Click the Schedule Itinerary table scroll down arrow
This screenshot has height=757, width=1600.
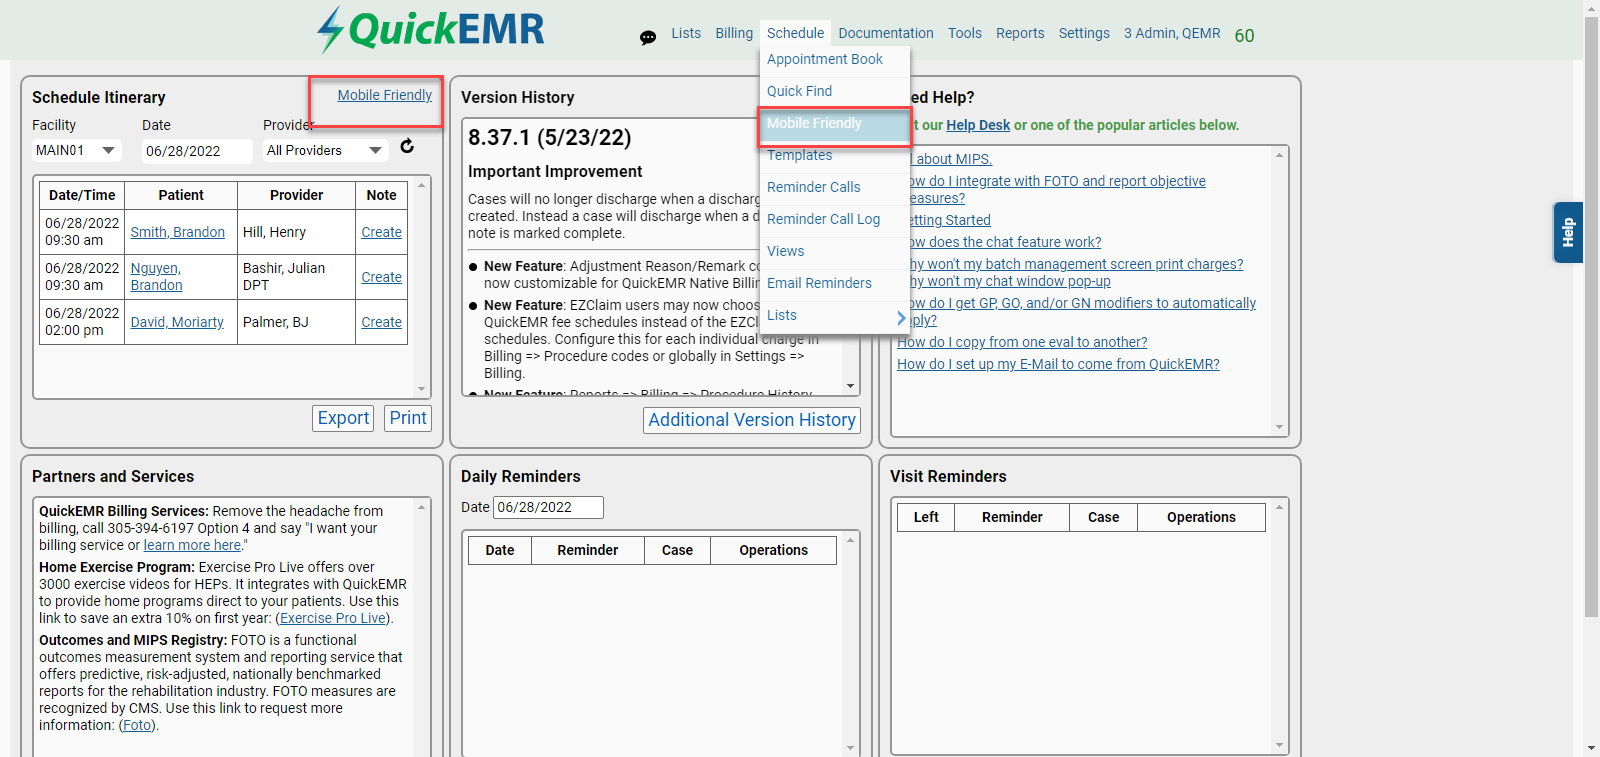pos(421,388)
